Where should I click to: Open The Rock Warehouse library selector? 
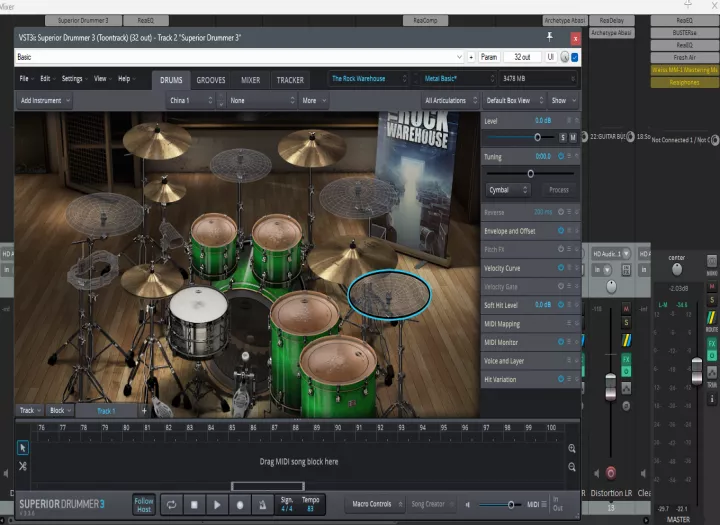tap(368, 79)
